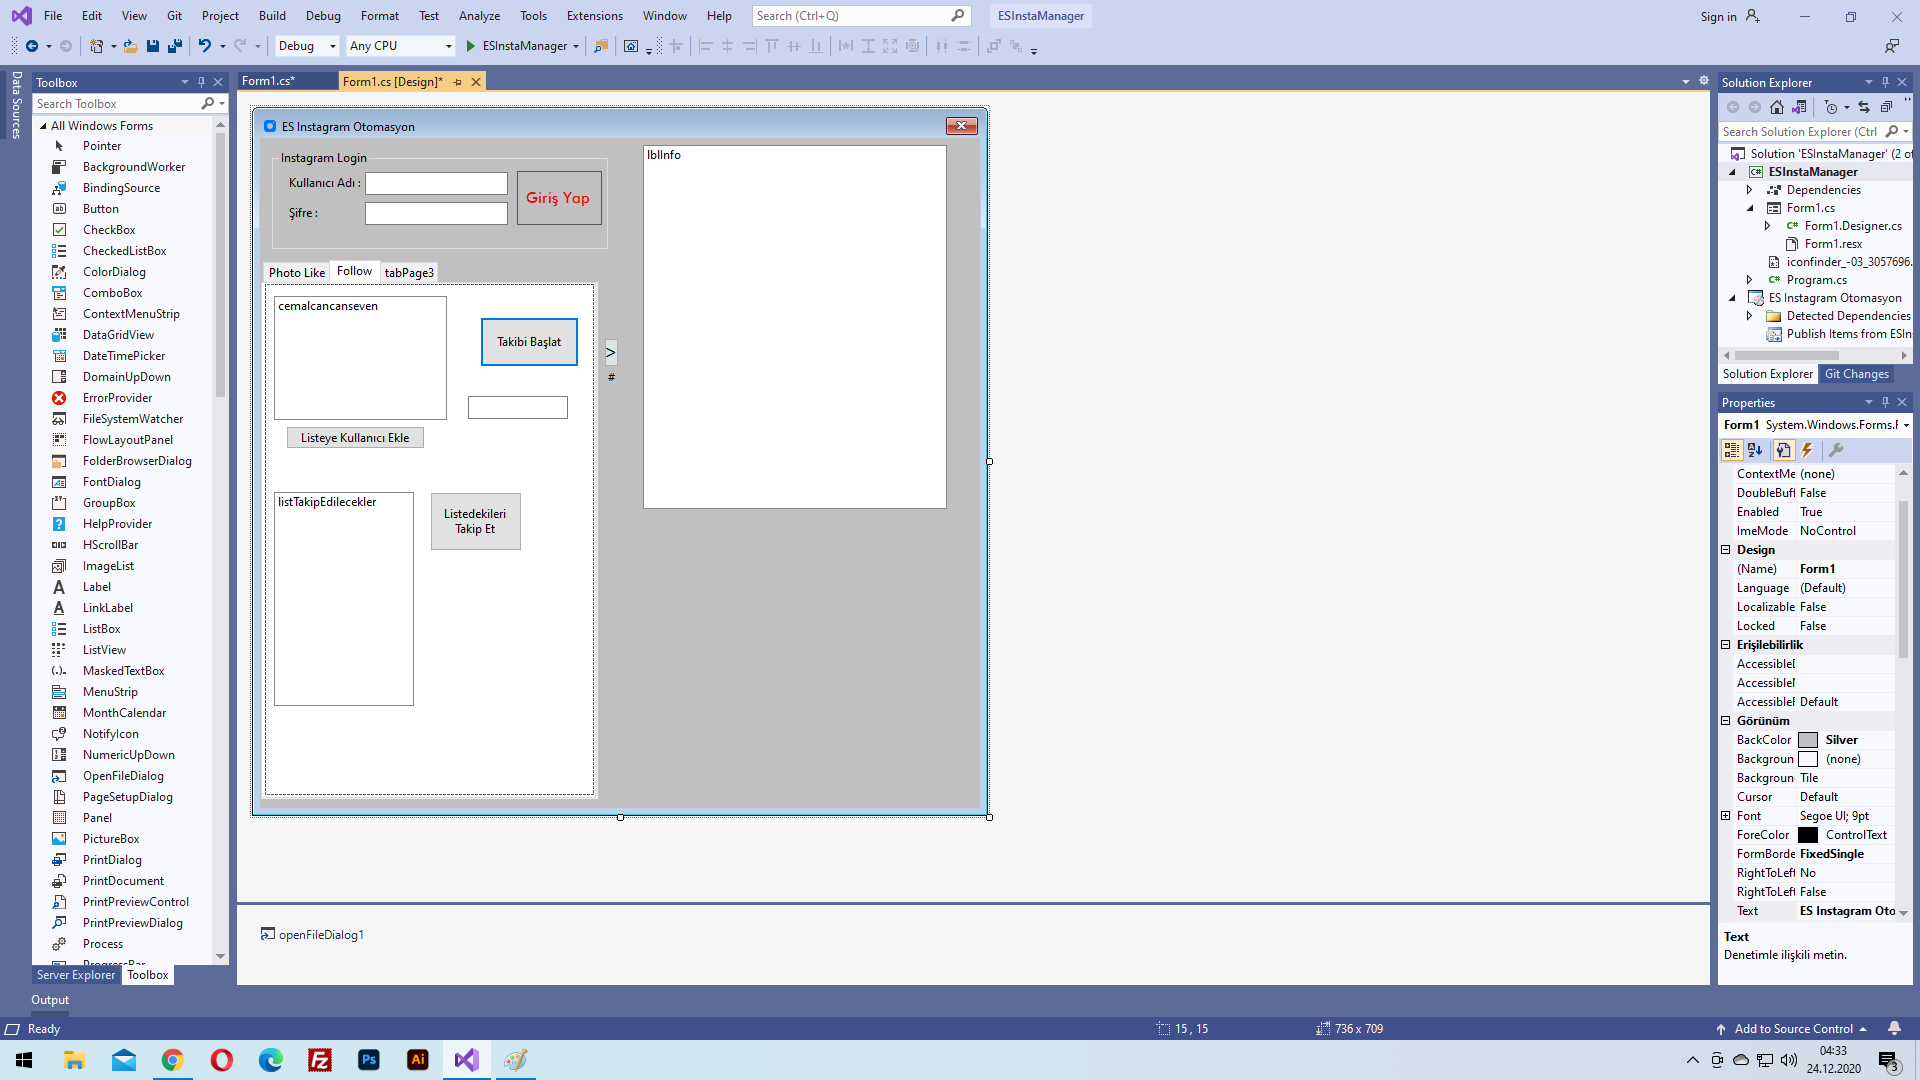Click the Listeye Kullanıcı Ekle button
This screenshot has width=1920, height=1080.
coord(355,438)
